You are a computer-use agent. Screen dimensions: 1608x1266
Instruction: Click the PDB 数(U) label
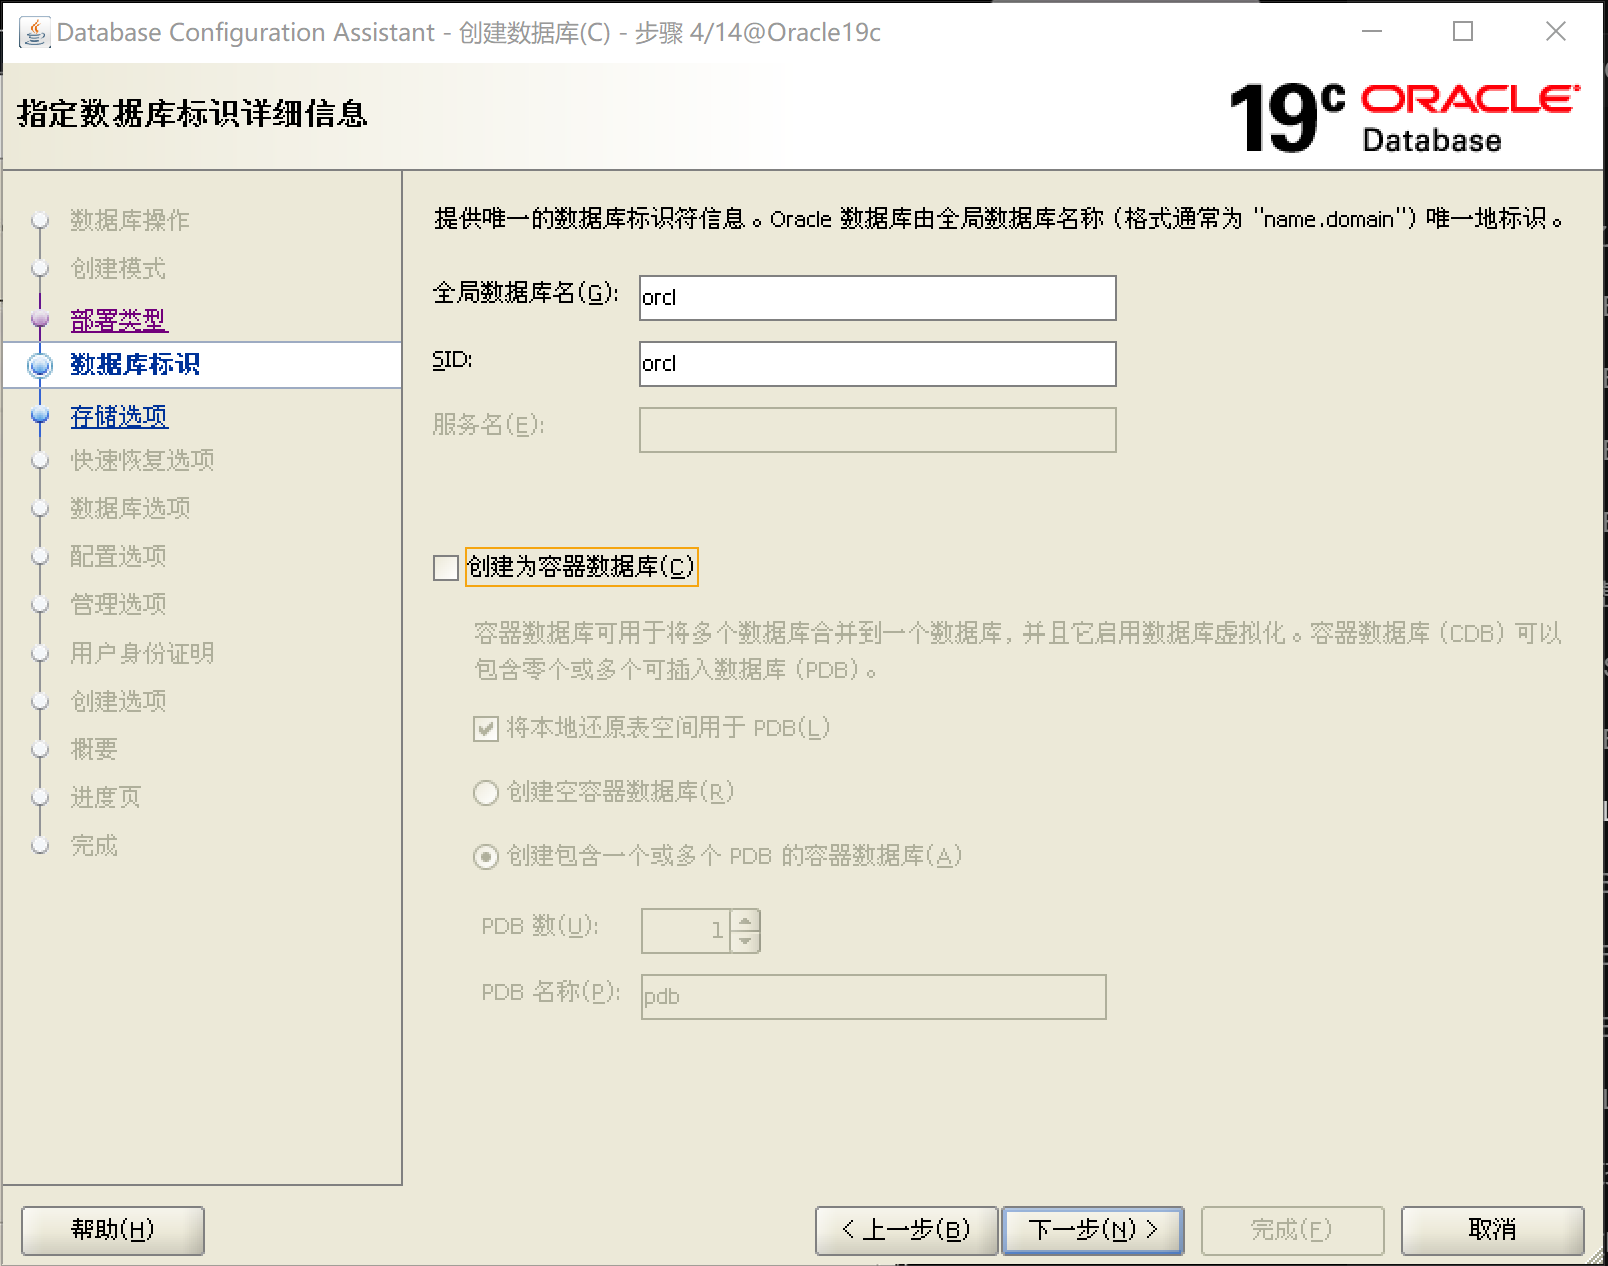click(x=540, y=926)
